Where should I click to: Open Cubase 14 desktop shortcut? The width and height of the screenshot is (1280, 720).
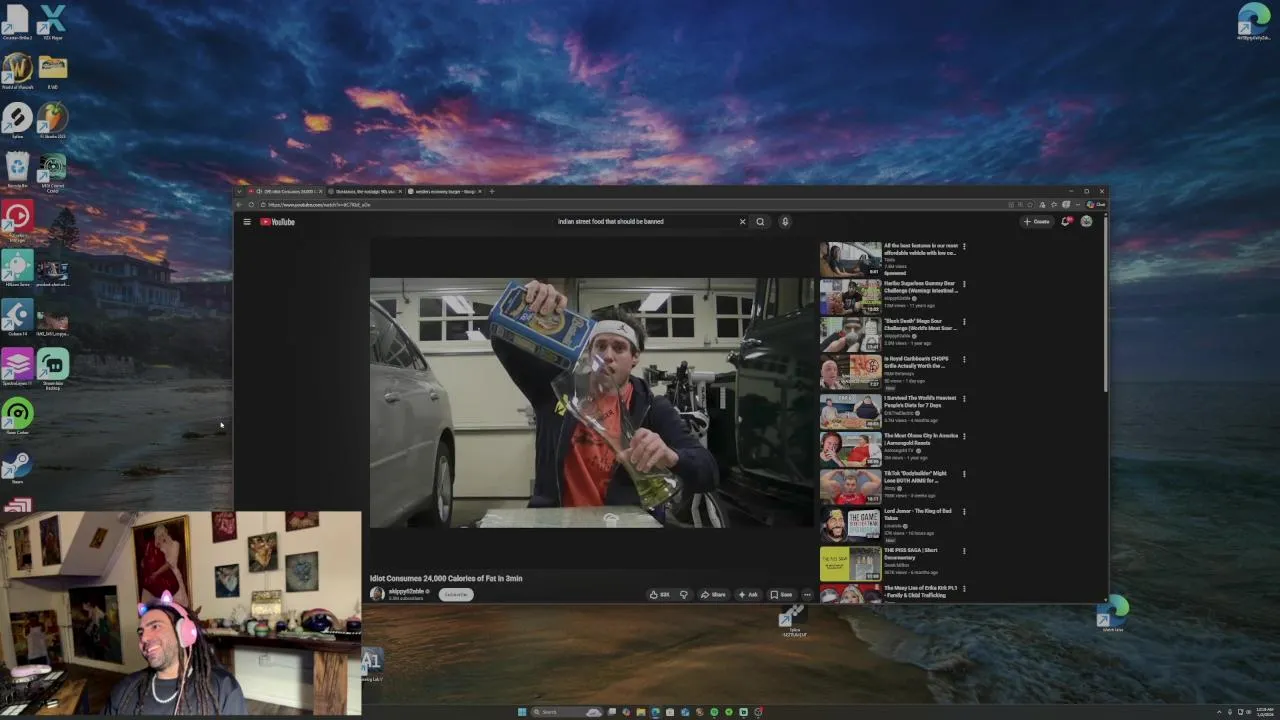[x=17, y=318]
